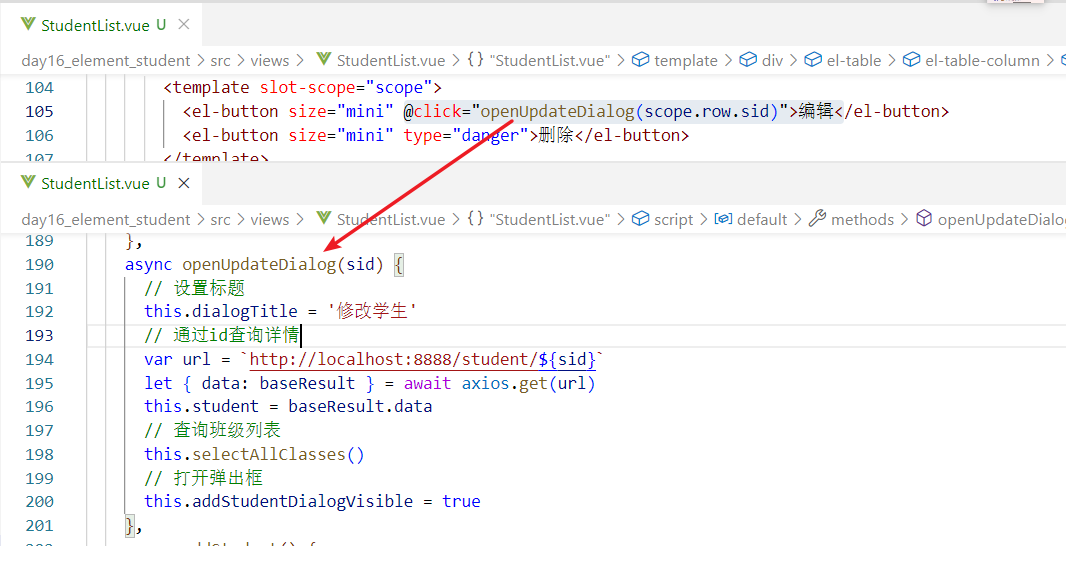Click method cube icon before openUpdateDialog breadcrumb
The width and height of the screenshot is (1072, 562).
coord(924,219)
